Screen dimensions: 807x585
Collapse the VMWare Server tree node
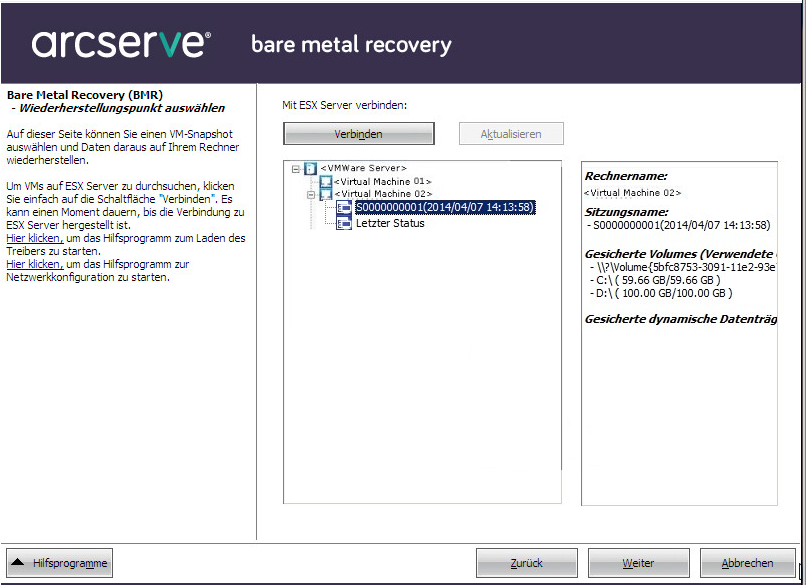(x=295, y=169)
